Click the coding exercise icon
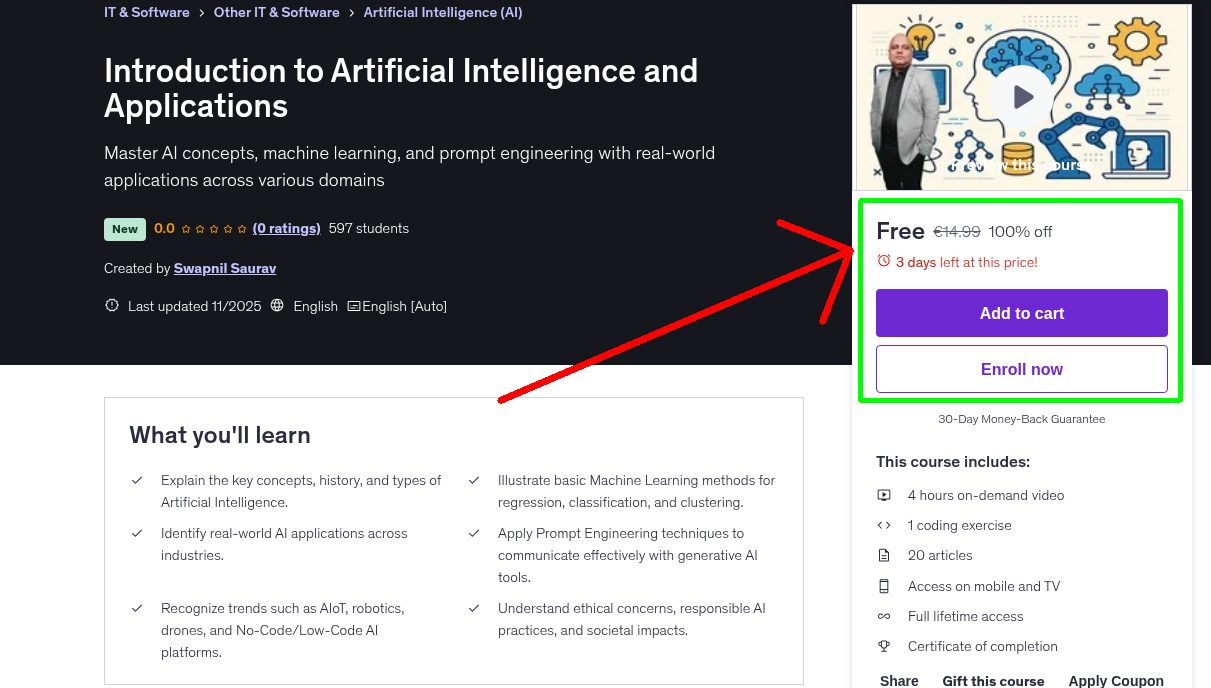The width and height of the screenshot is (1211, 688). click(884, 524)
